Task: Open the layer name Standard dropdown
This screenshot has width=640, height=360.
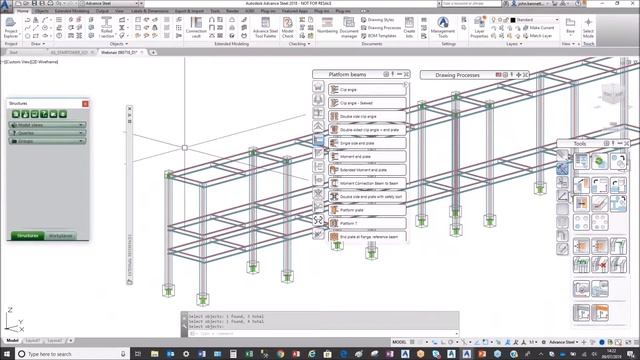Action: (535, 20)
